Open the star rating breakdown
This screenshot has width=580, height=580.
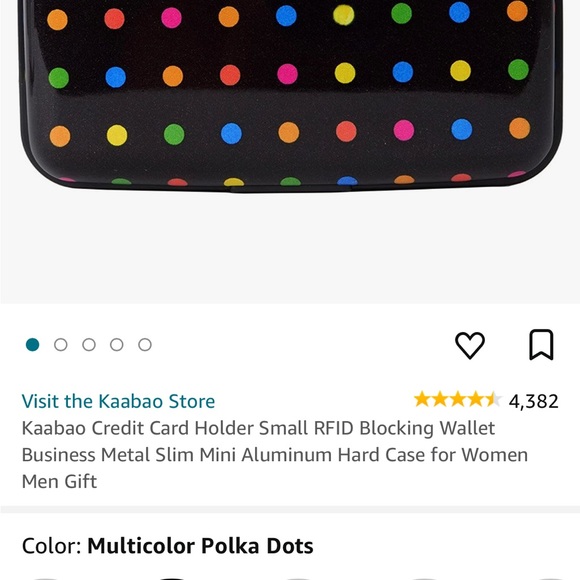click(458, 400)
